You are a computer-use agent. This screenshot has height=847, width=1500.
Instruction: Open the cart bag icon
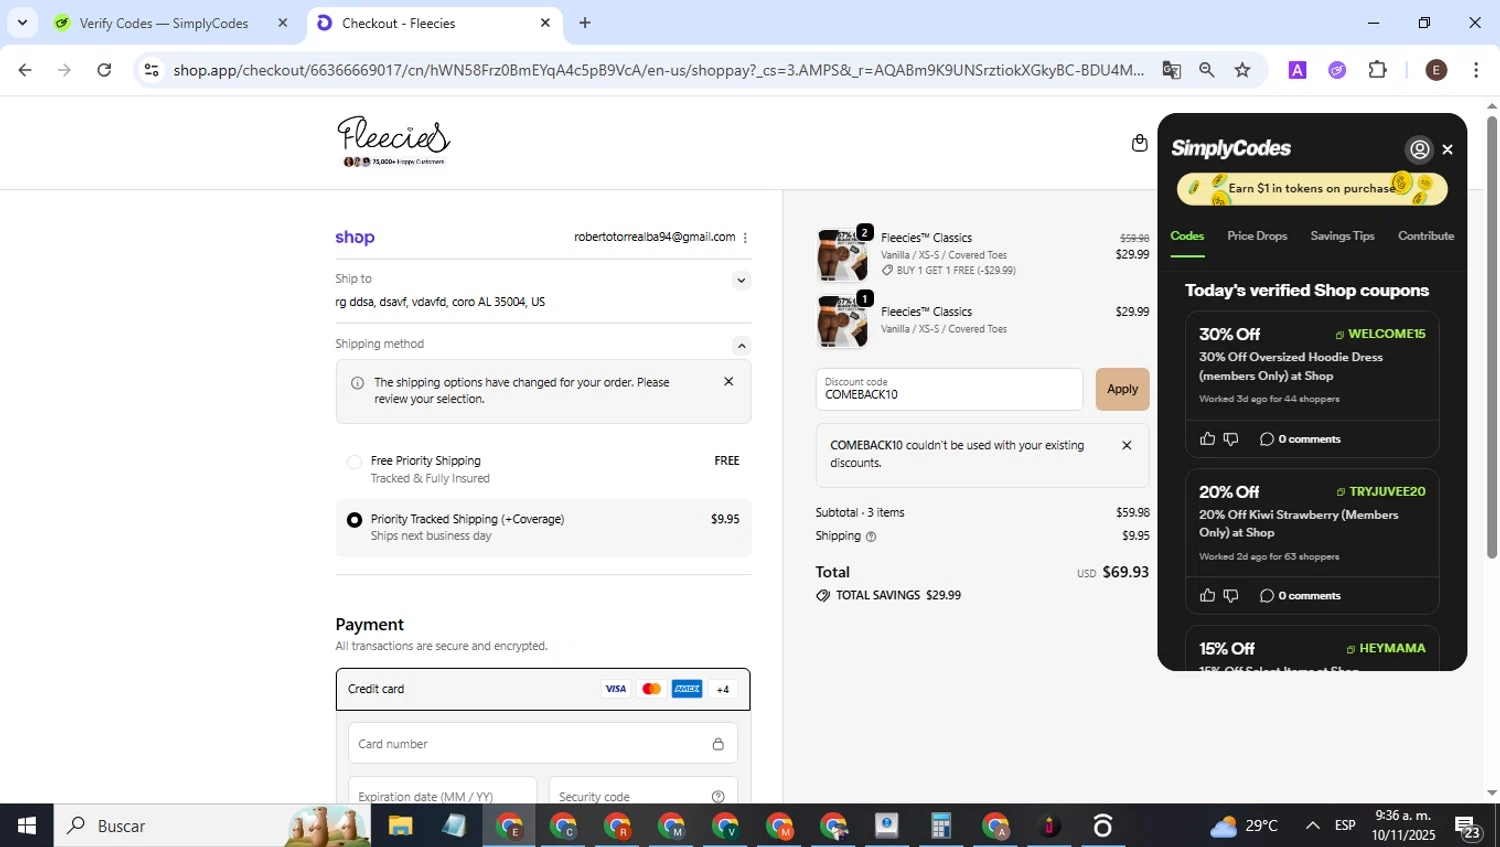point(1139,143)
